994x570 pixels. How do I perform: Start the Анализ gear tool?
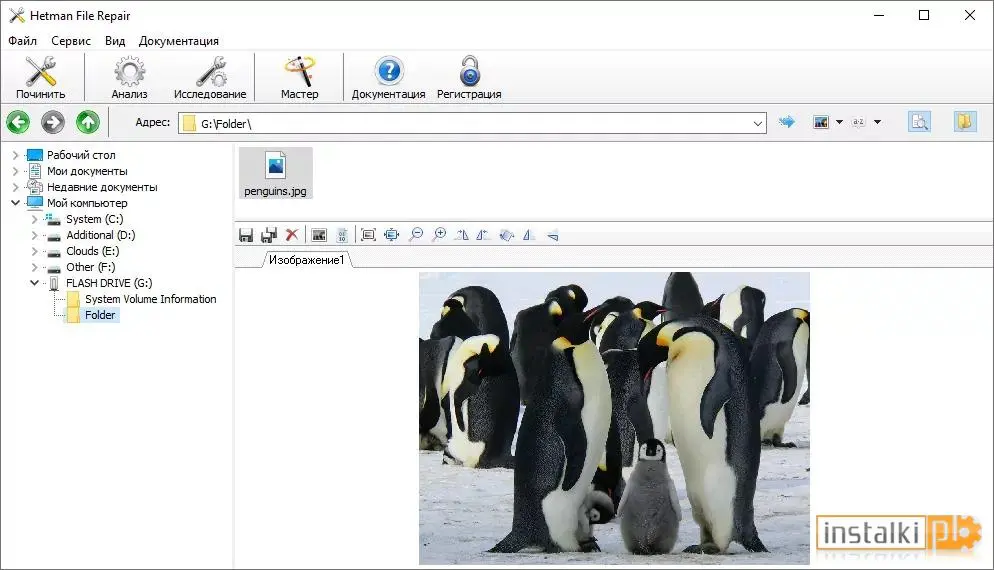[129, 77]
